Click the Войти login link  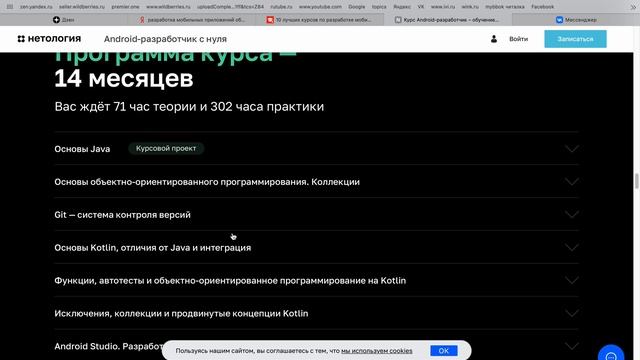pos(518,39)
